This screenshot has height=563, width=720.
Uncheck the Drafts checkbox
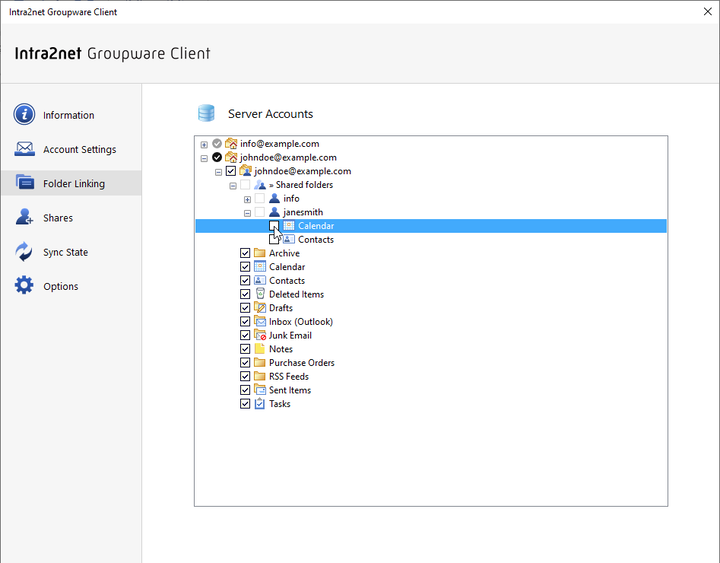pyautogui.click(x=245, y=308)
